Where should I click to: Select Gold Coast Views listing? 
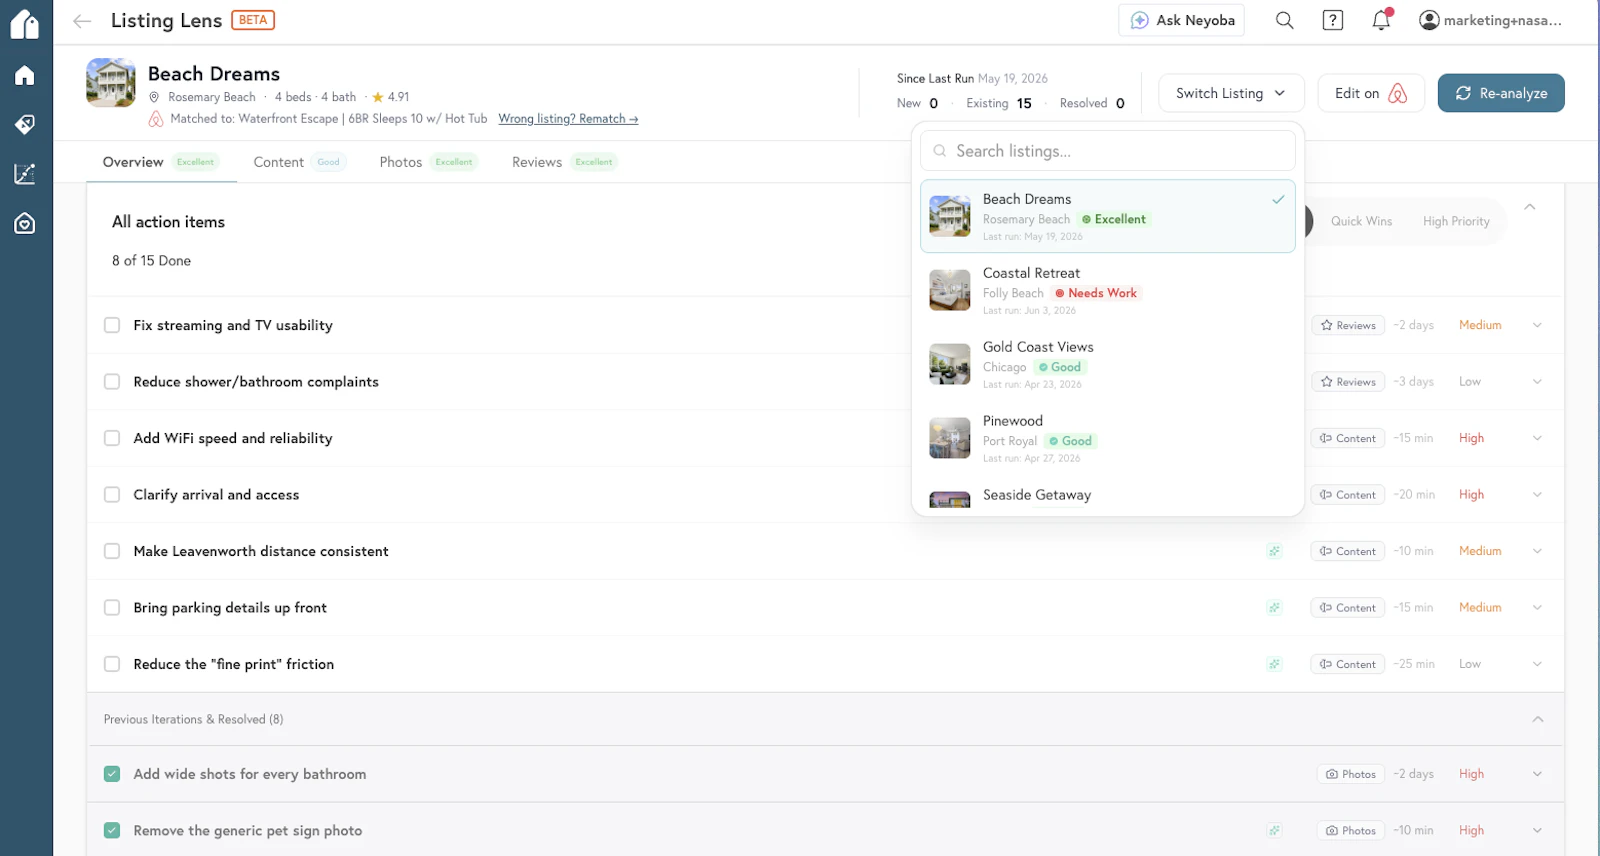1107,364
